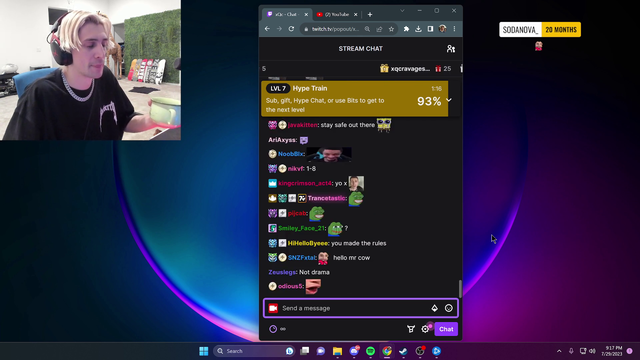Screen dimensions: 640x360
Task: Click the chat scrollbar thumb
Action: click(460, 289)
